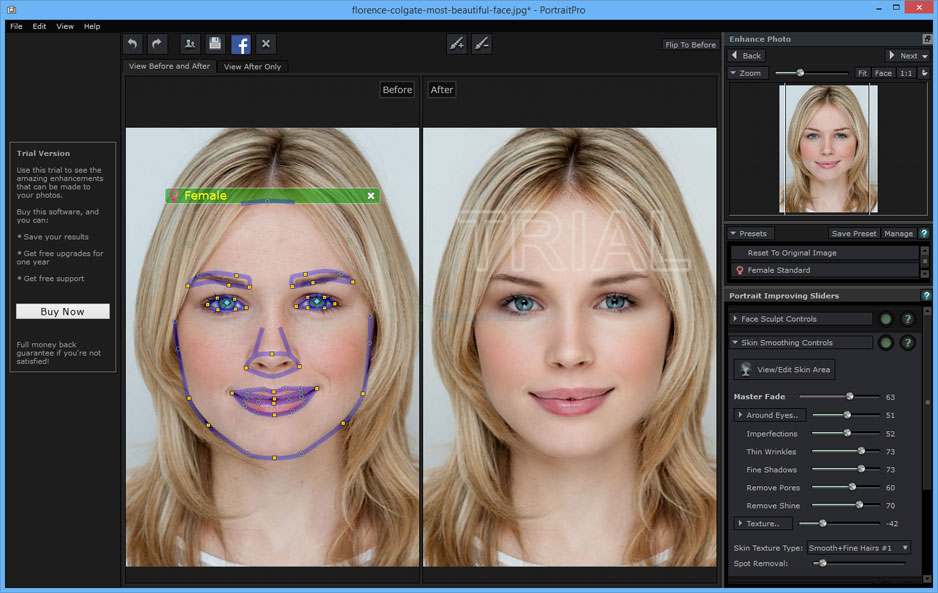Undo the last edit
This screenshot has width=938, height=593.
pyautogui.click(x=131, y=43)
